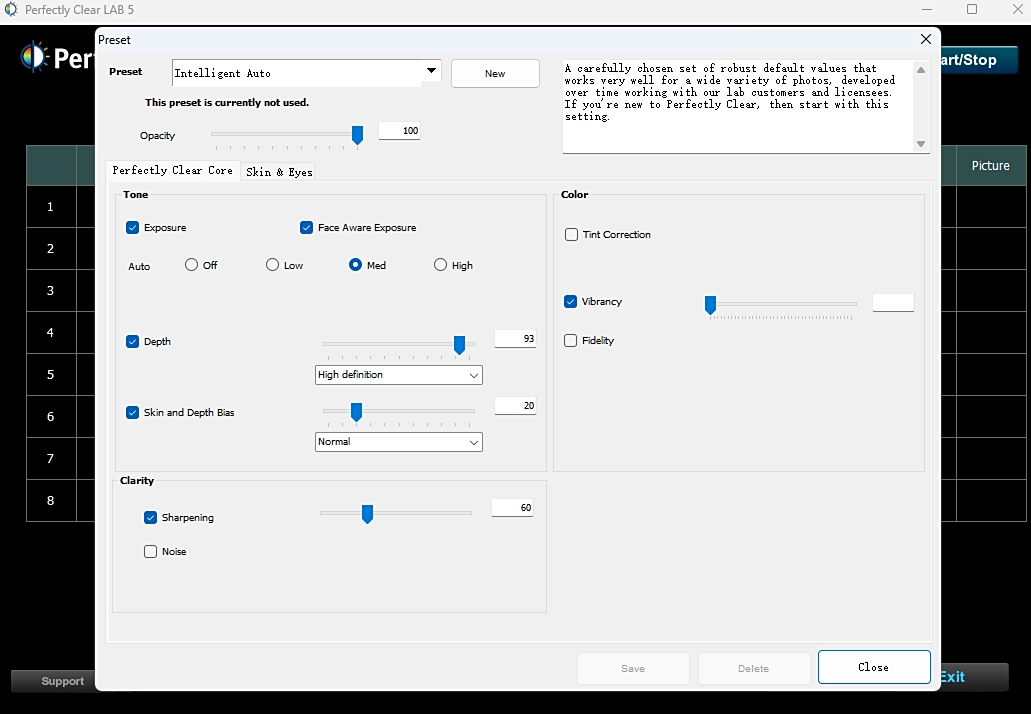This screenshot has width=1031, height=714.
Task: Click the Sharpening slider handle
Action: (x=368, y=513)
